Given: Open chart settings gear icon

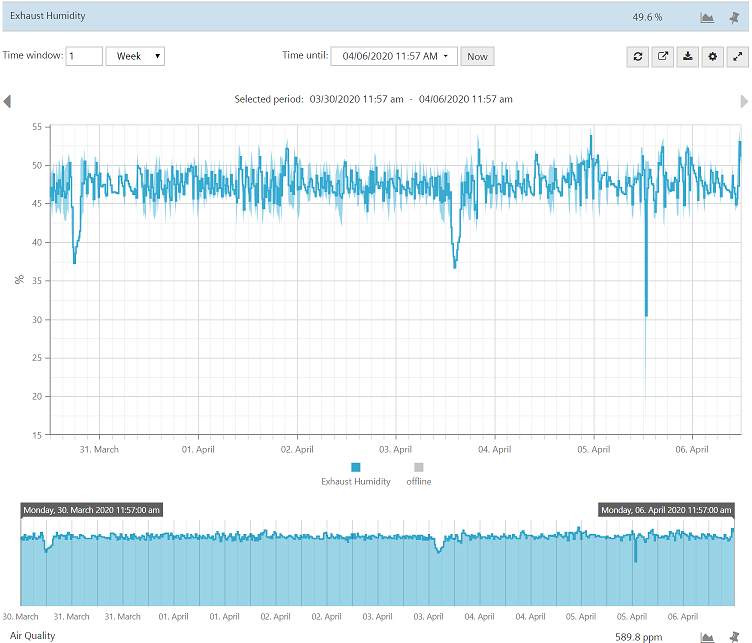Looking at the screenshot, I should click(713, 57).
